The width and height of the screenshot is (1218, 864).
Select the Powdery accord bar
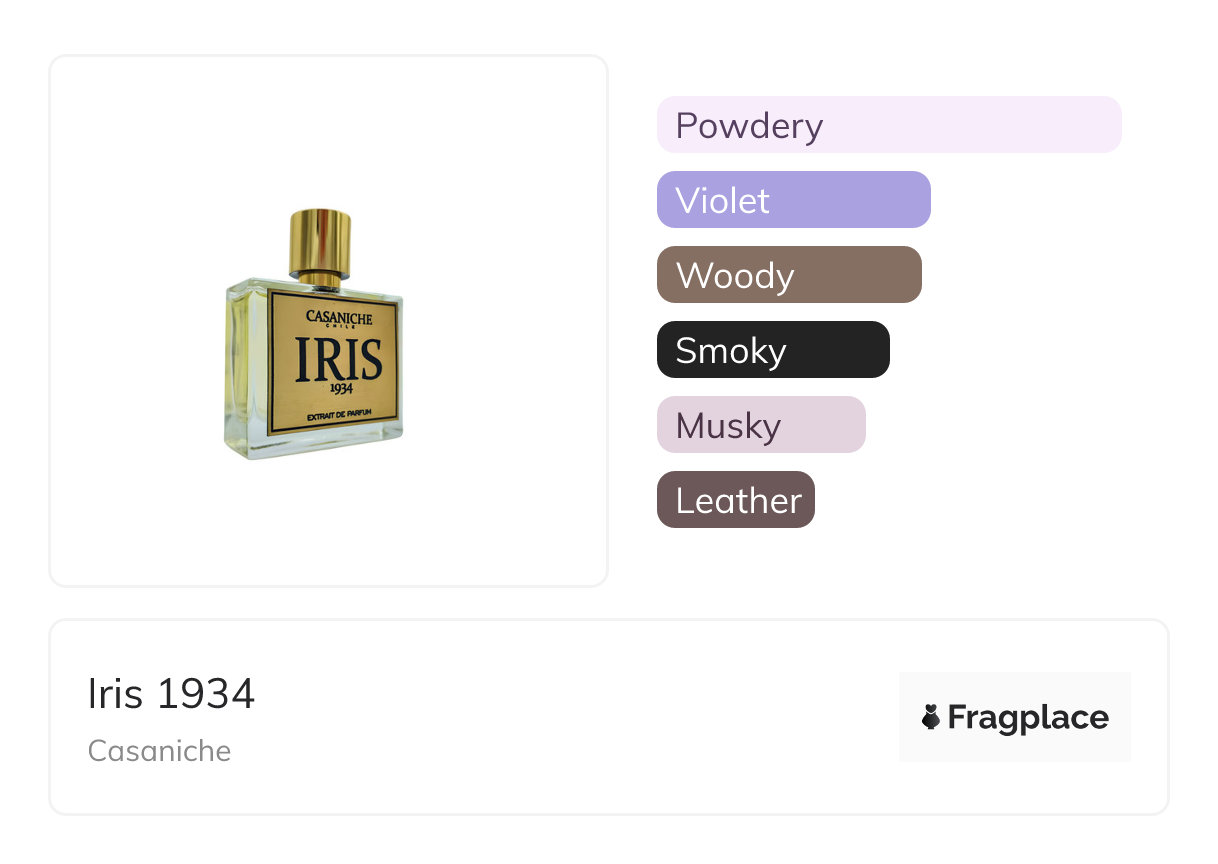888,125
